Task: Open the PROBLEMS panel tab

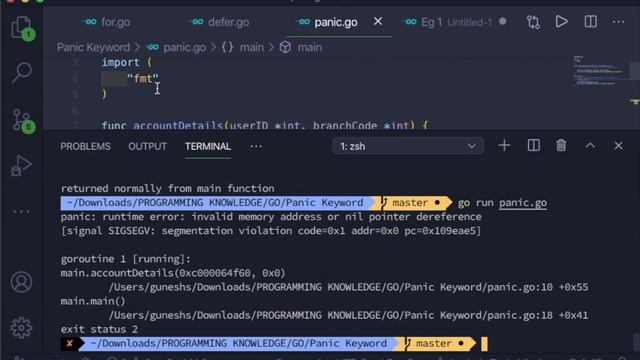Action: click(x=85, y=147)
